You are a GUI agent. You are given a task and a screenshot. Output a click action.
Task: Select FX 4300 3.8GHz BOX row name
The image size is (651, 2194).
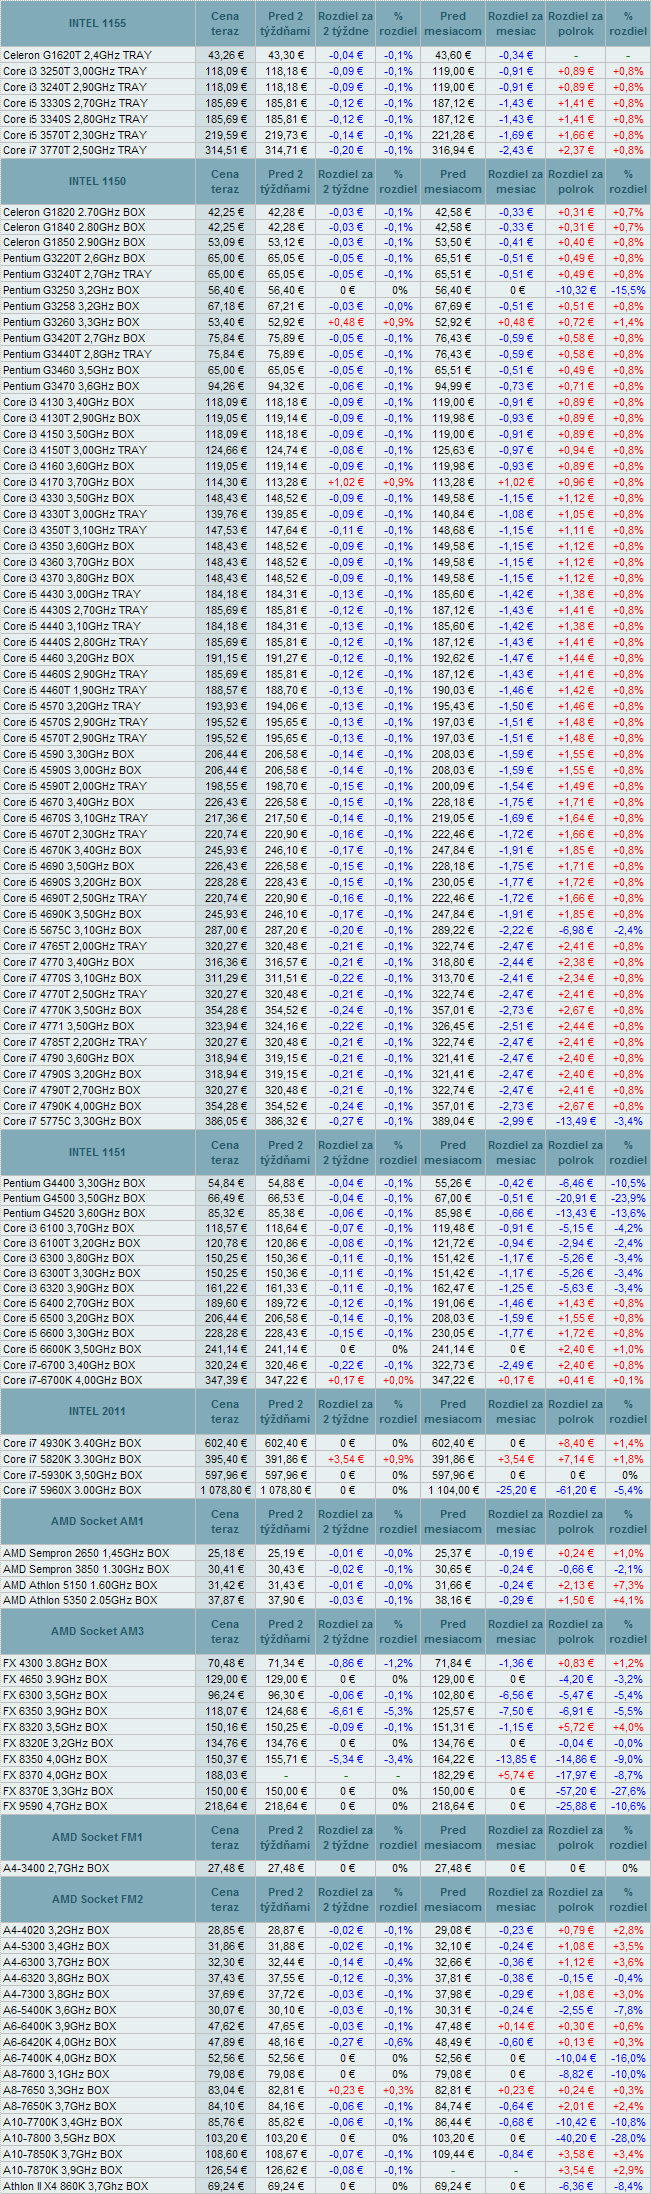tap(55, 1663)
